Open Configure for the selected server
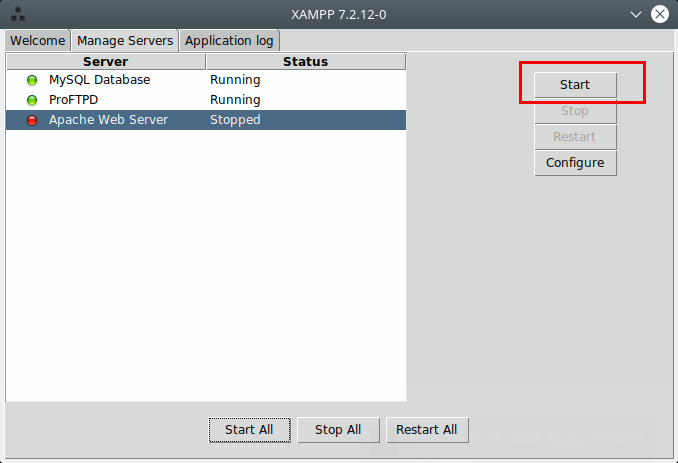 [575, 163]
